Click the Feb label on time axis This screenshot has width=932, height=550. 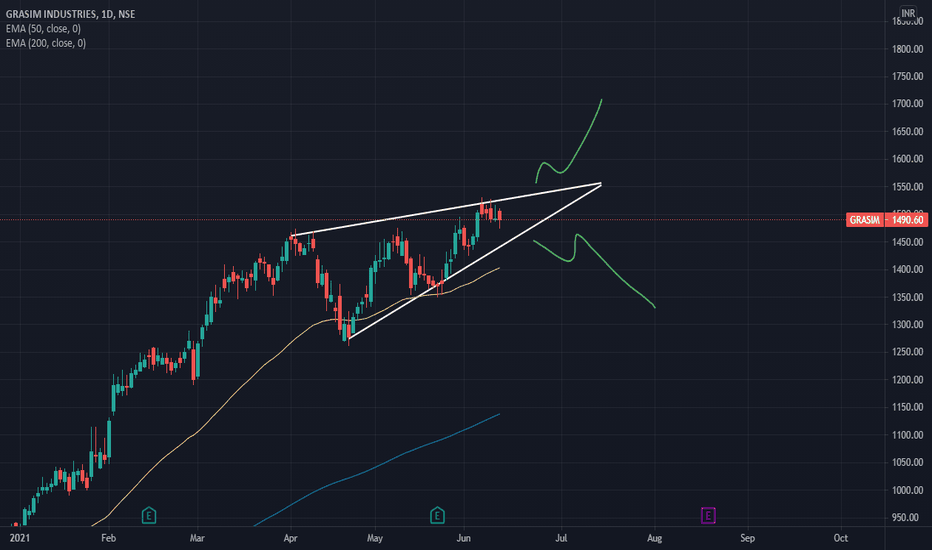(x=108, y=538)
